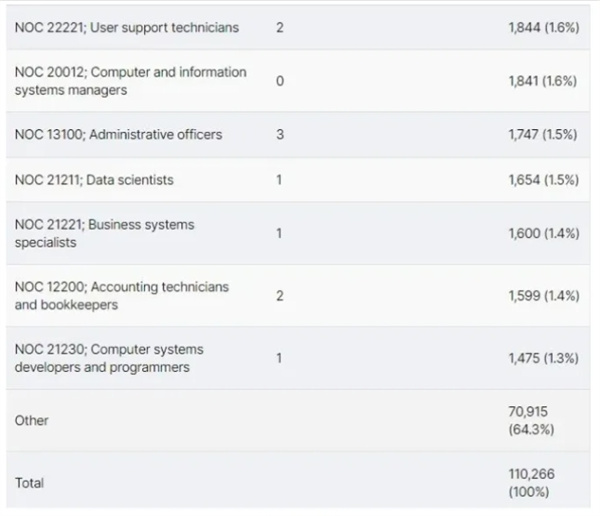The image size is (600, 516).
Task: Click the 1,599 (1.4%) value
Action: pos(543,296)
